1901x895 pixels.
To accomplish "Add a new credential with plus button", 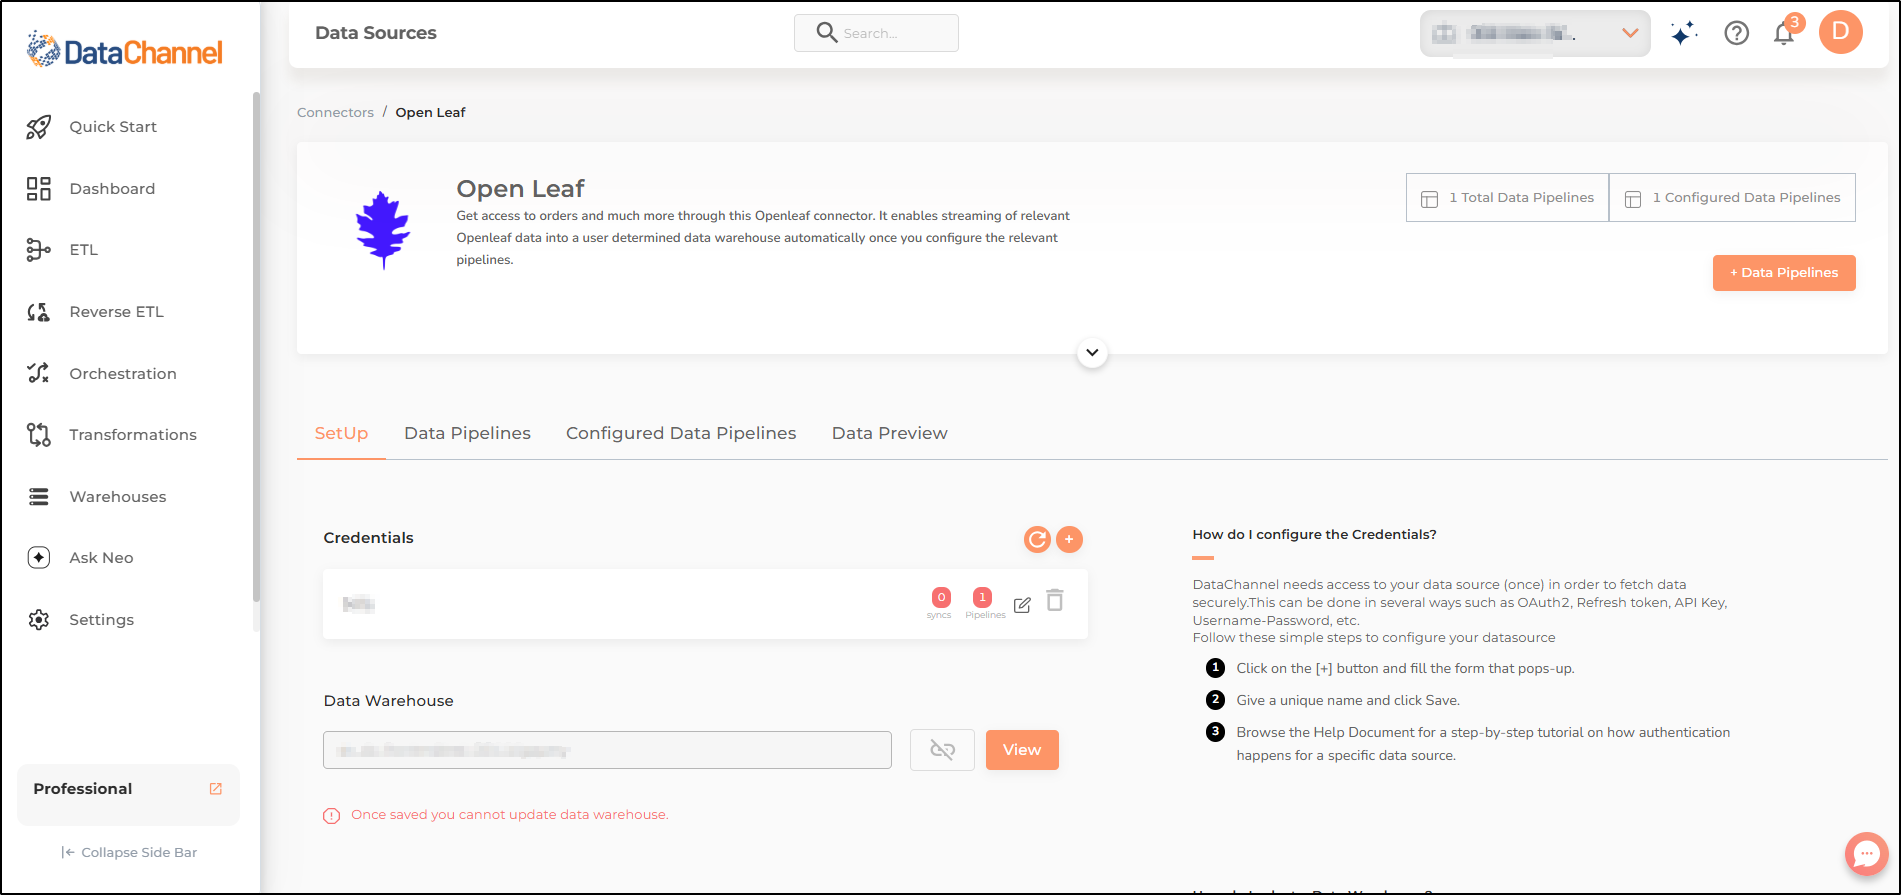I will point(1069,540).
